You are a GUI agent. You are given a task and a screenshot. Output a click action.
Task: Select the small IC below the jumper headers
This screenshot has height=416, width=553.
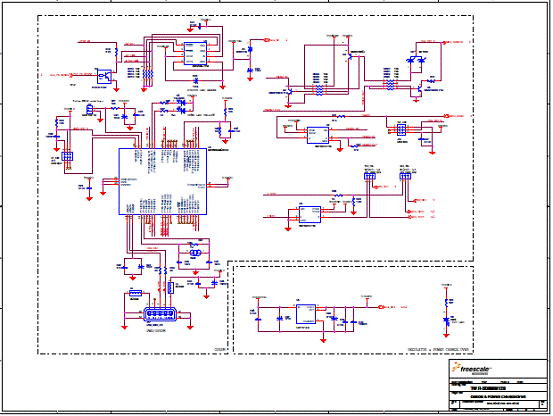(310, 215)
